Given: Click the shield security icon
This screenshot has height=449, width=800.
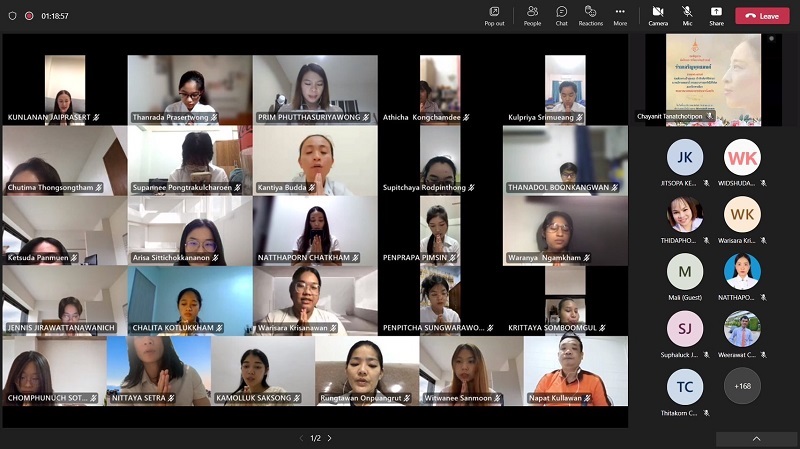Looking at the screenshot, I should coord(12,16).
